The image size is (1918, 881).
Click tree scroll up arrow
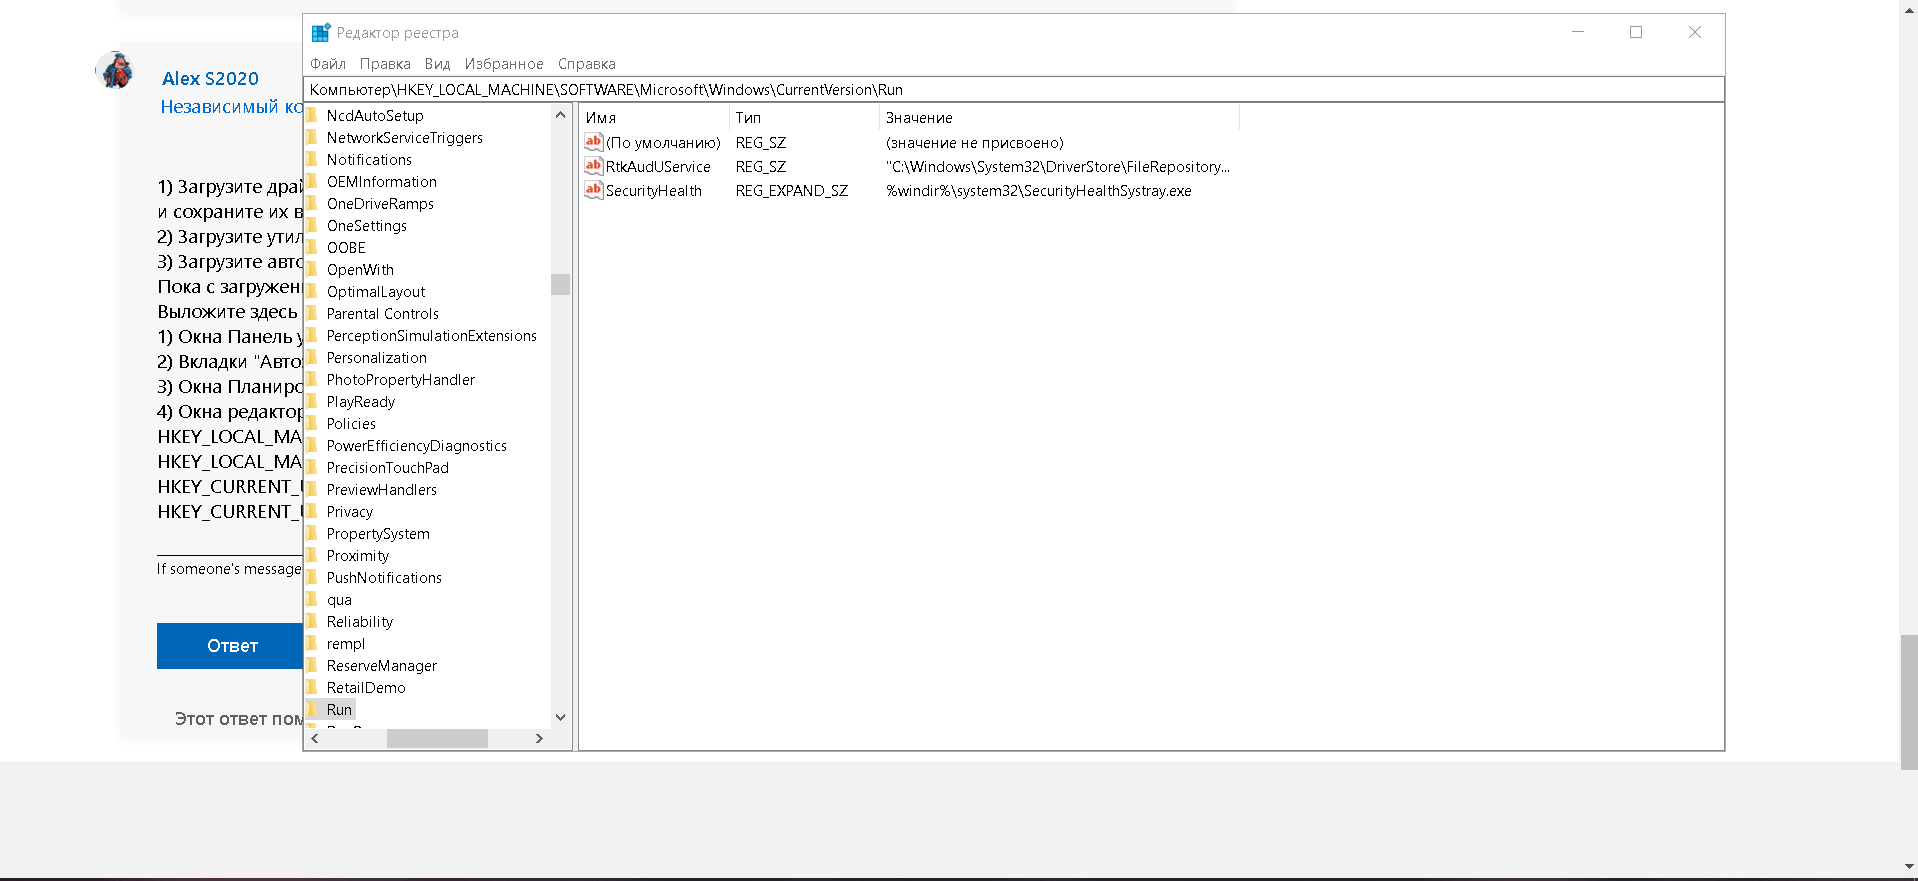tap(560, 115)
